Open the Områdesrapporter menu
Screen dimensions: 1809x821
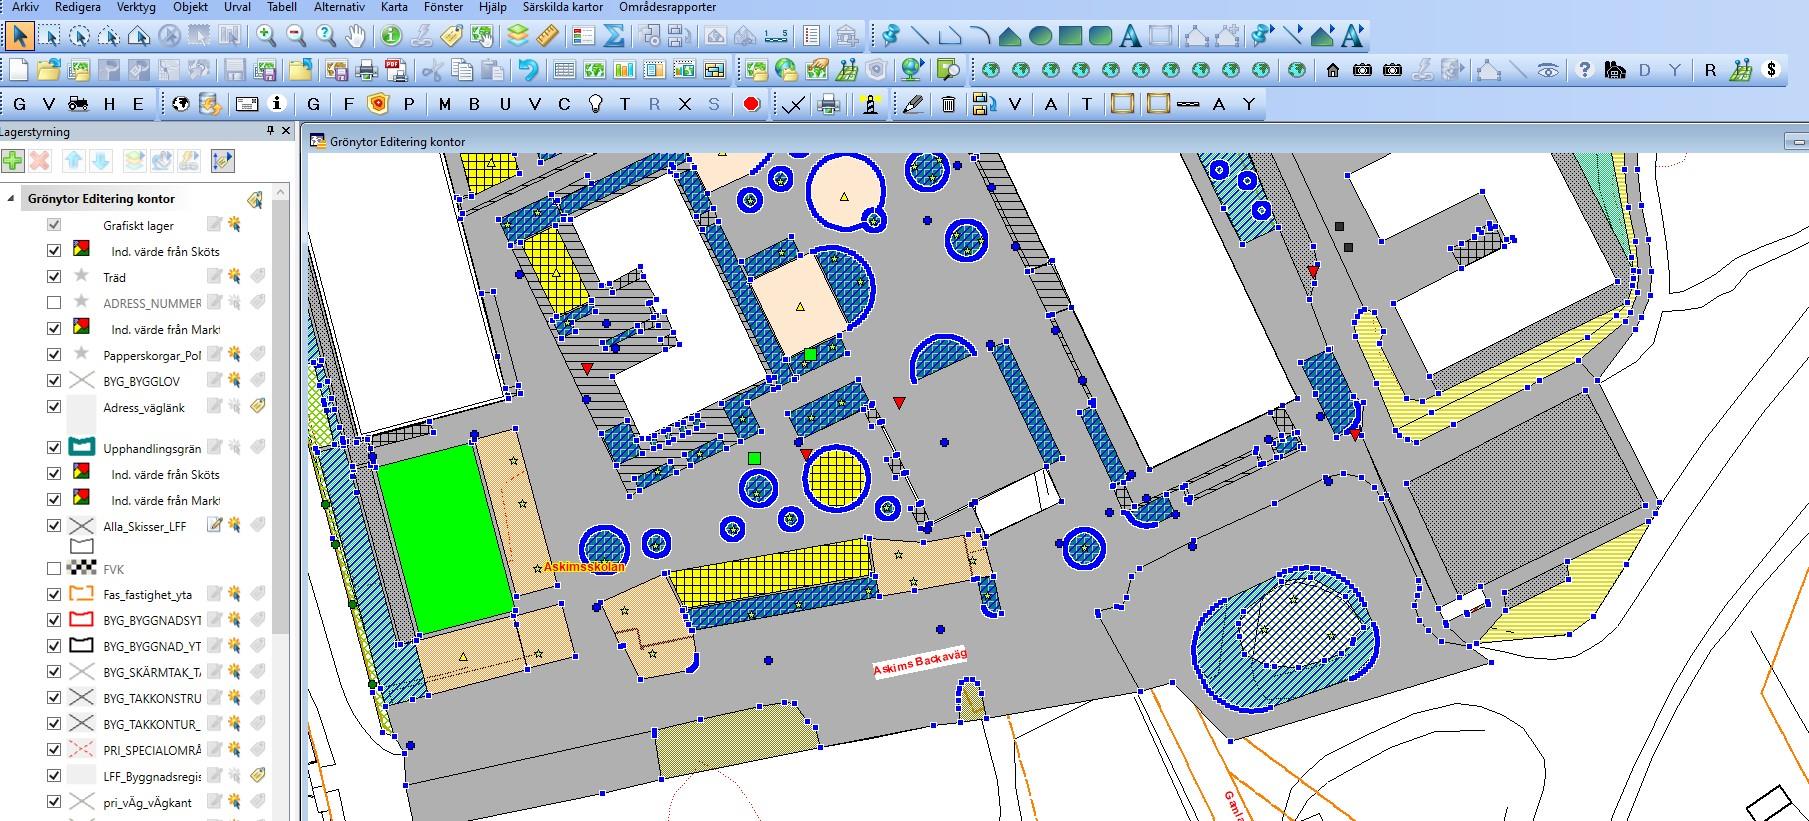668,7
